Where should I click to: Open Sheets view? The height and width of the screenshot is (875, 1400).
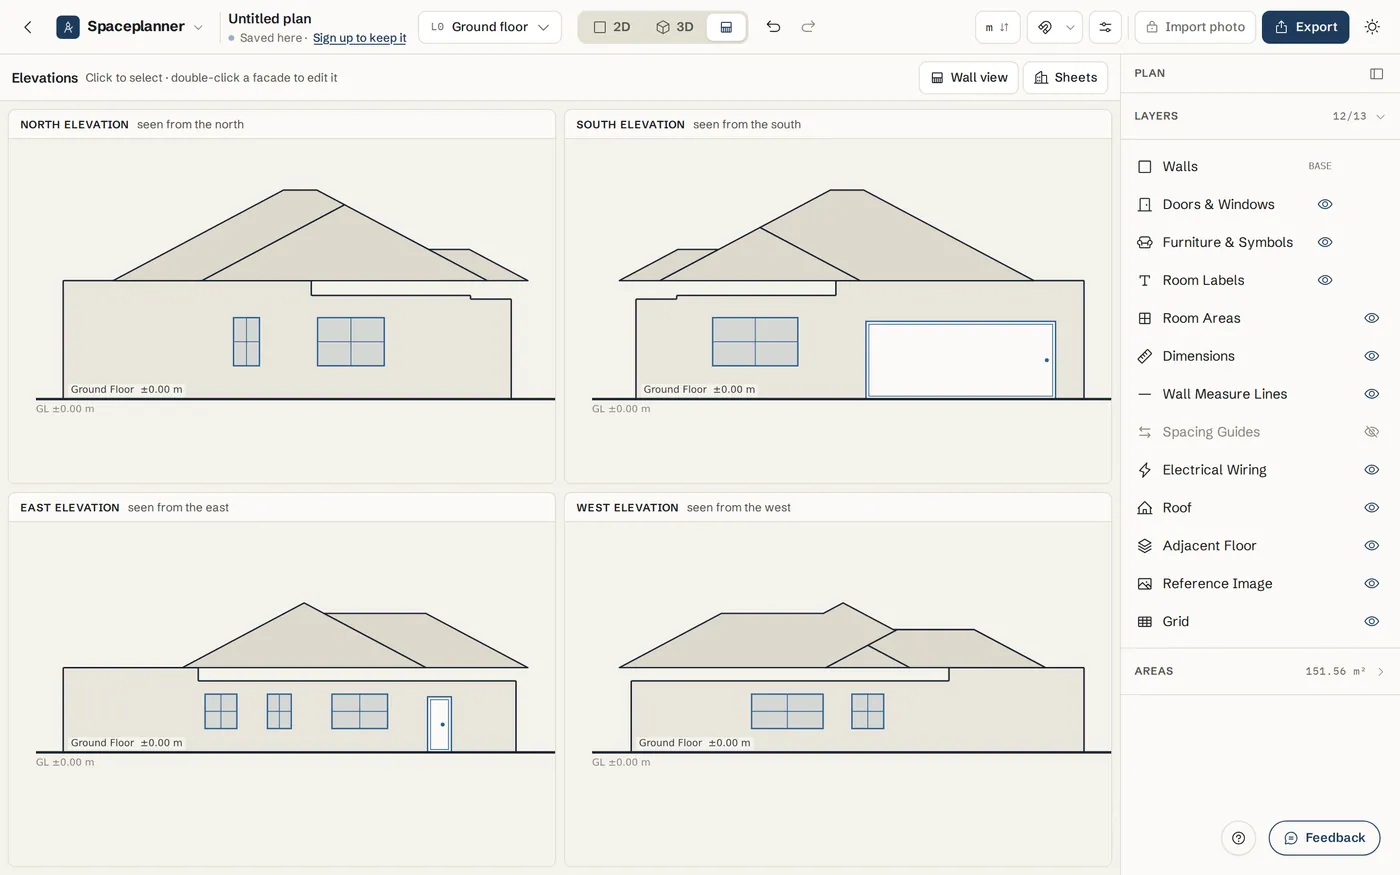point(1065,78)
